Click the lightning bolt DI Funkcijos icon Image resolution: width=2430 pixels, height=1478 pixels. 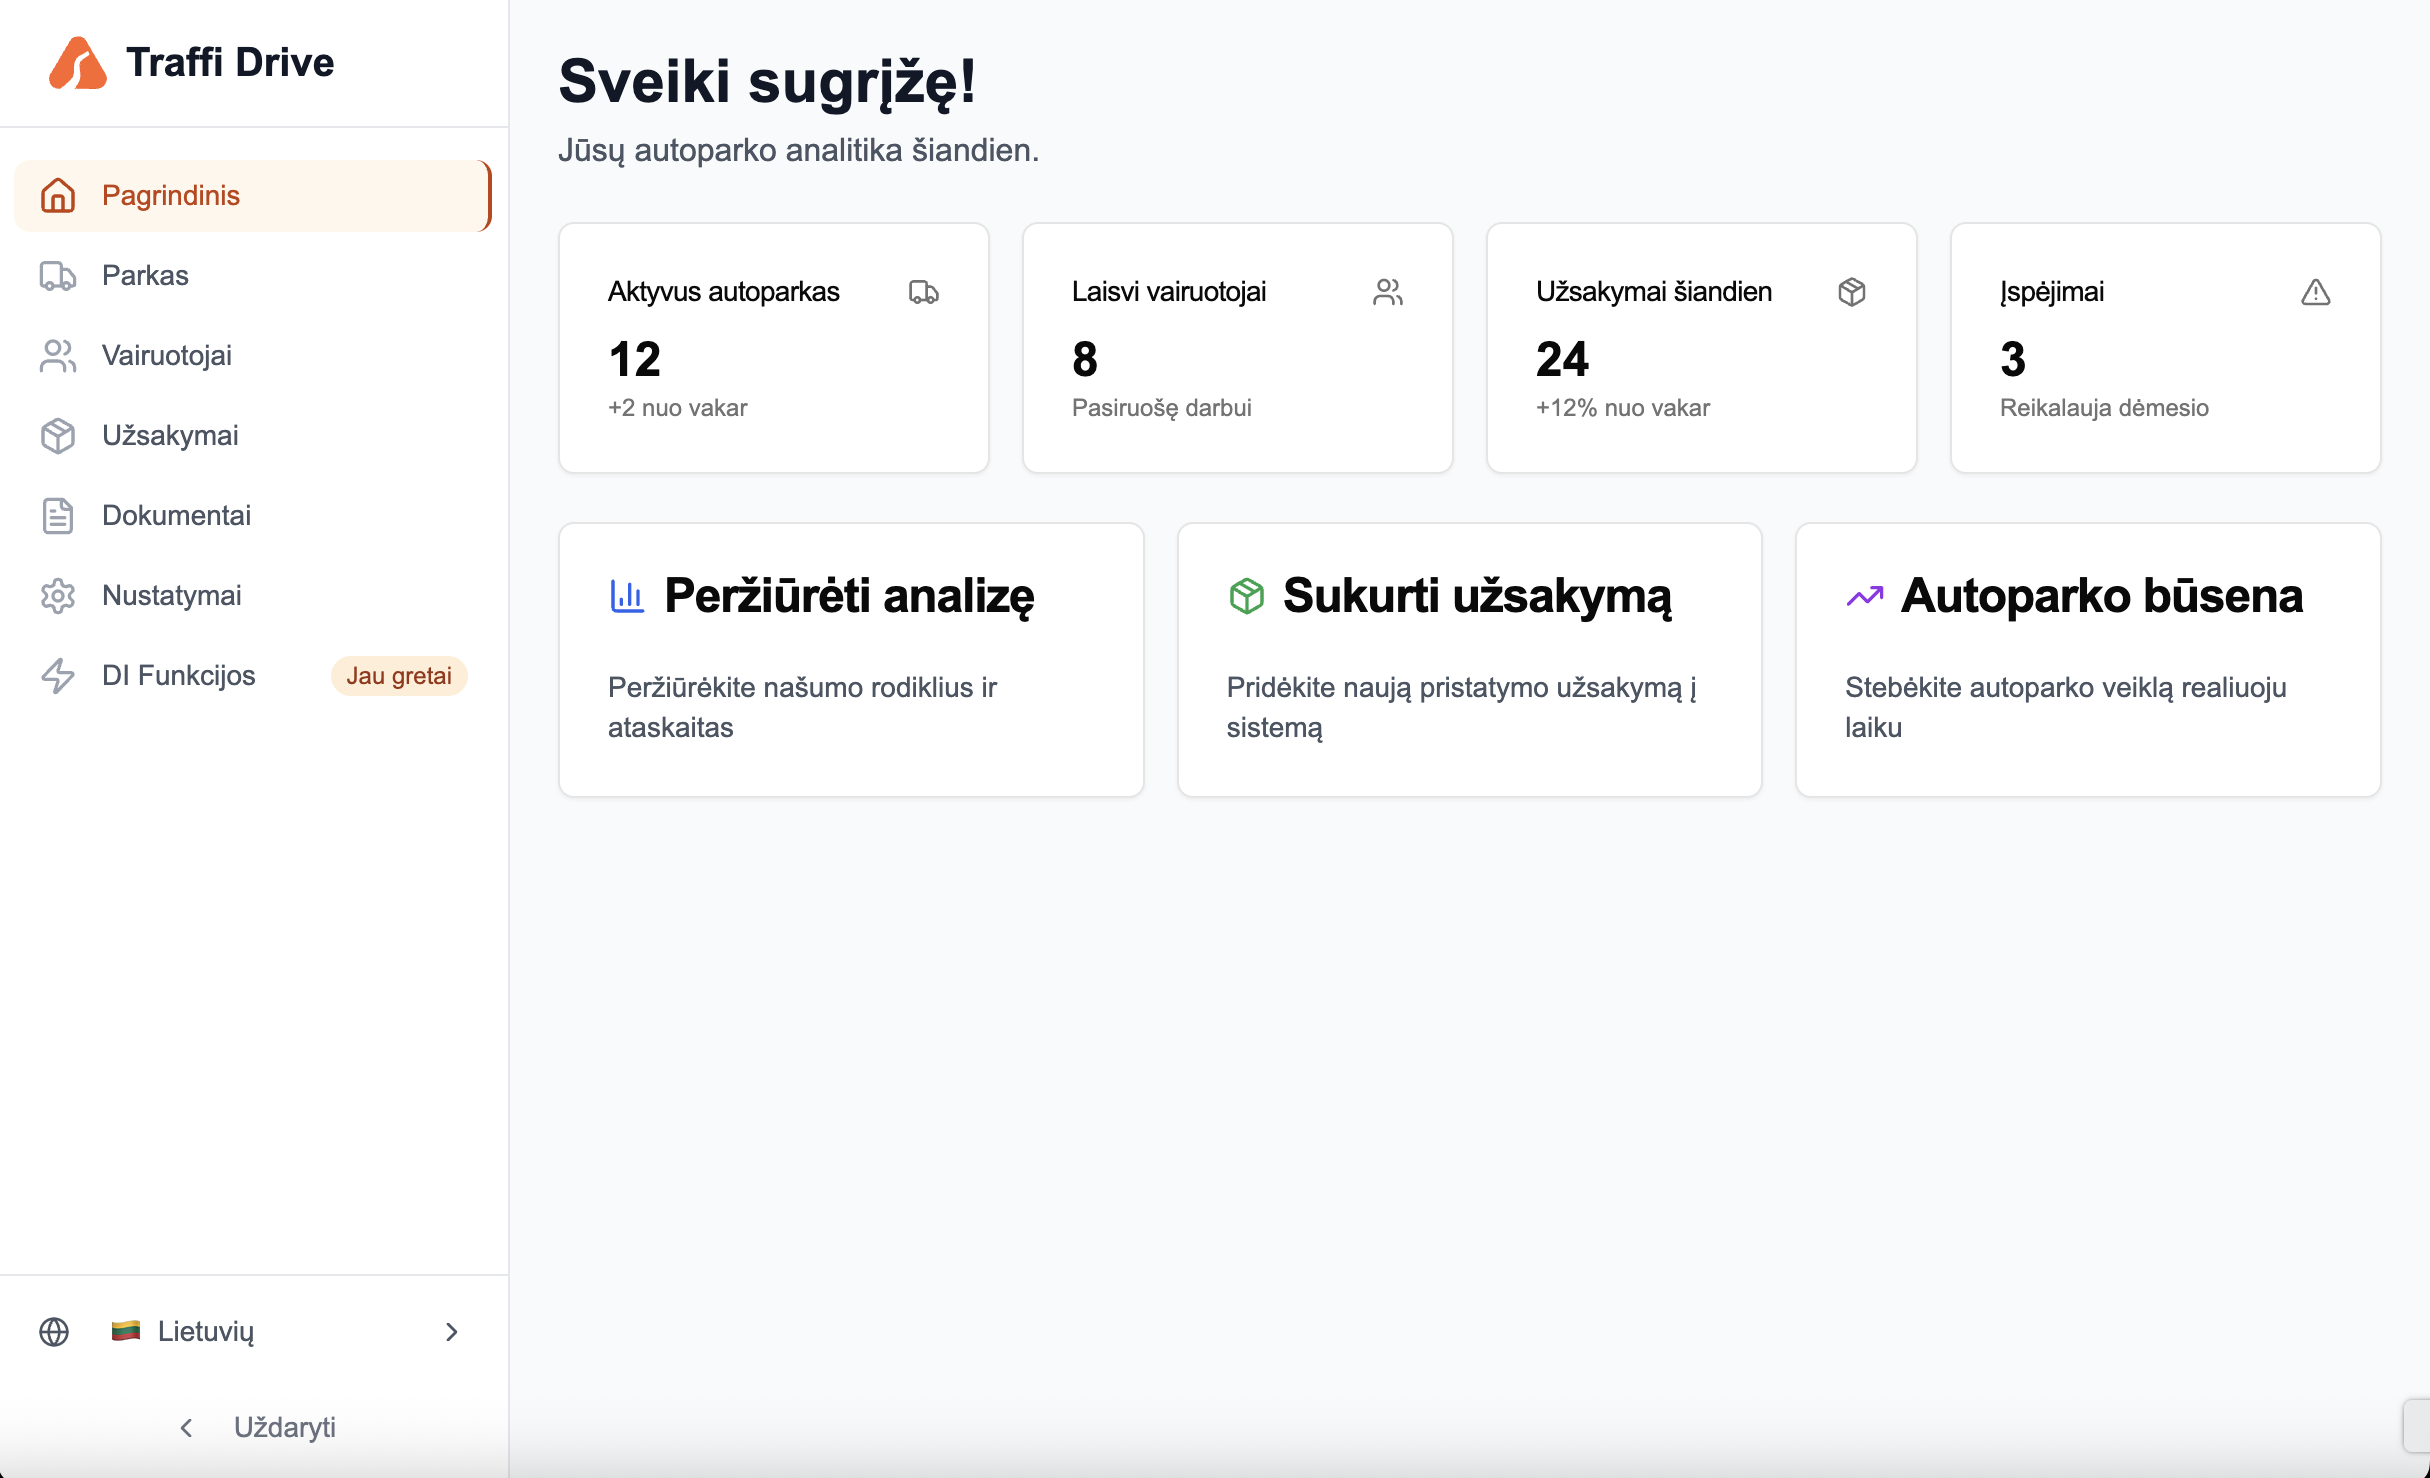coord(58,676)
